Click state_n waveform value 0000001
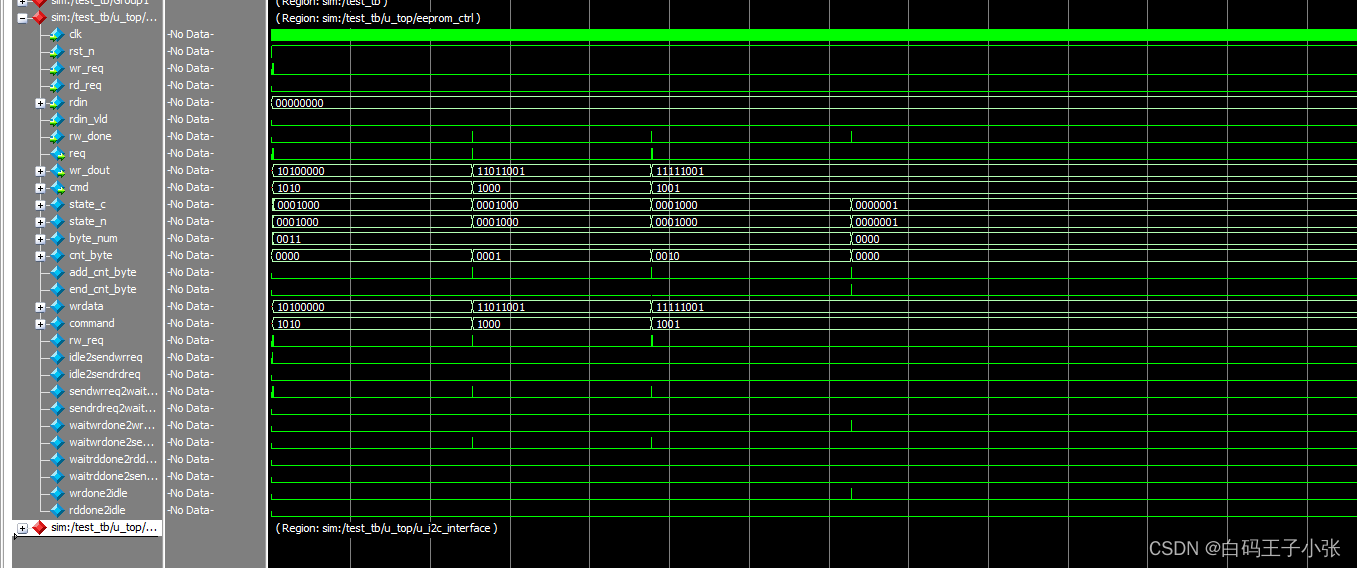The image size is (1357, 568). click(877, 222)
